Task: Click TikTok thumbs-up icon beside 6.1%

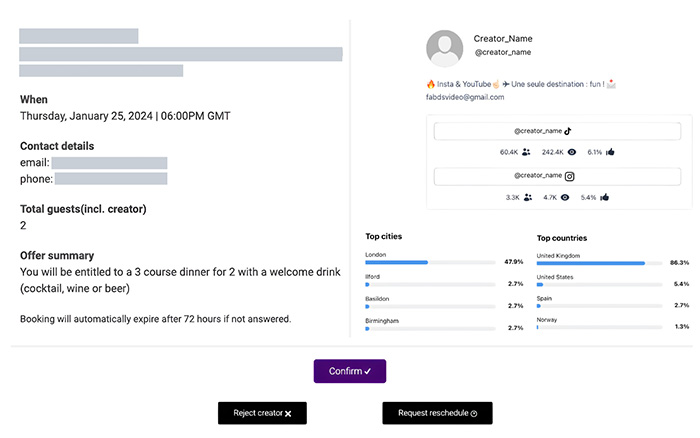Action: 610,152
